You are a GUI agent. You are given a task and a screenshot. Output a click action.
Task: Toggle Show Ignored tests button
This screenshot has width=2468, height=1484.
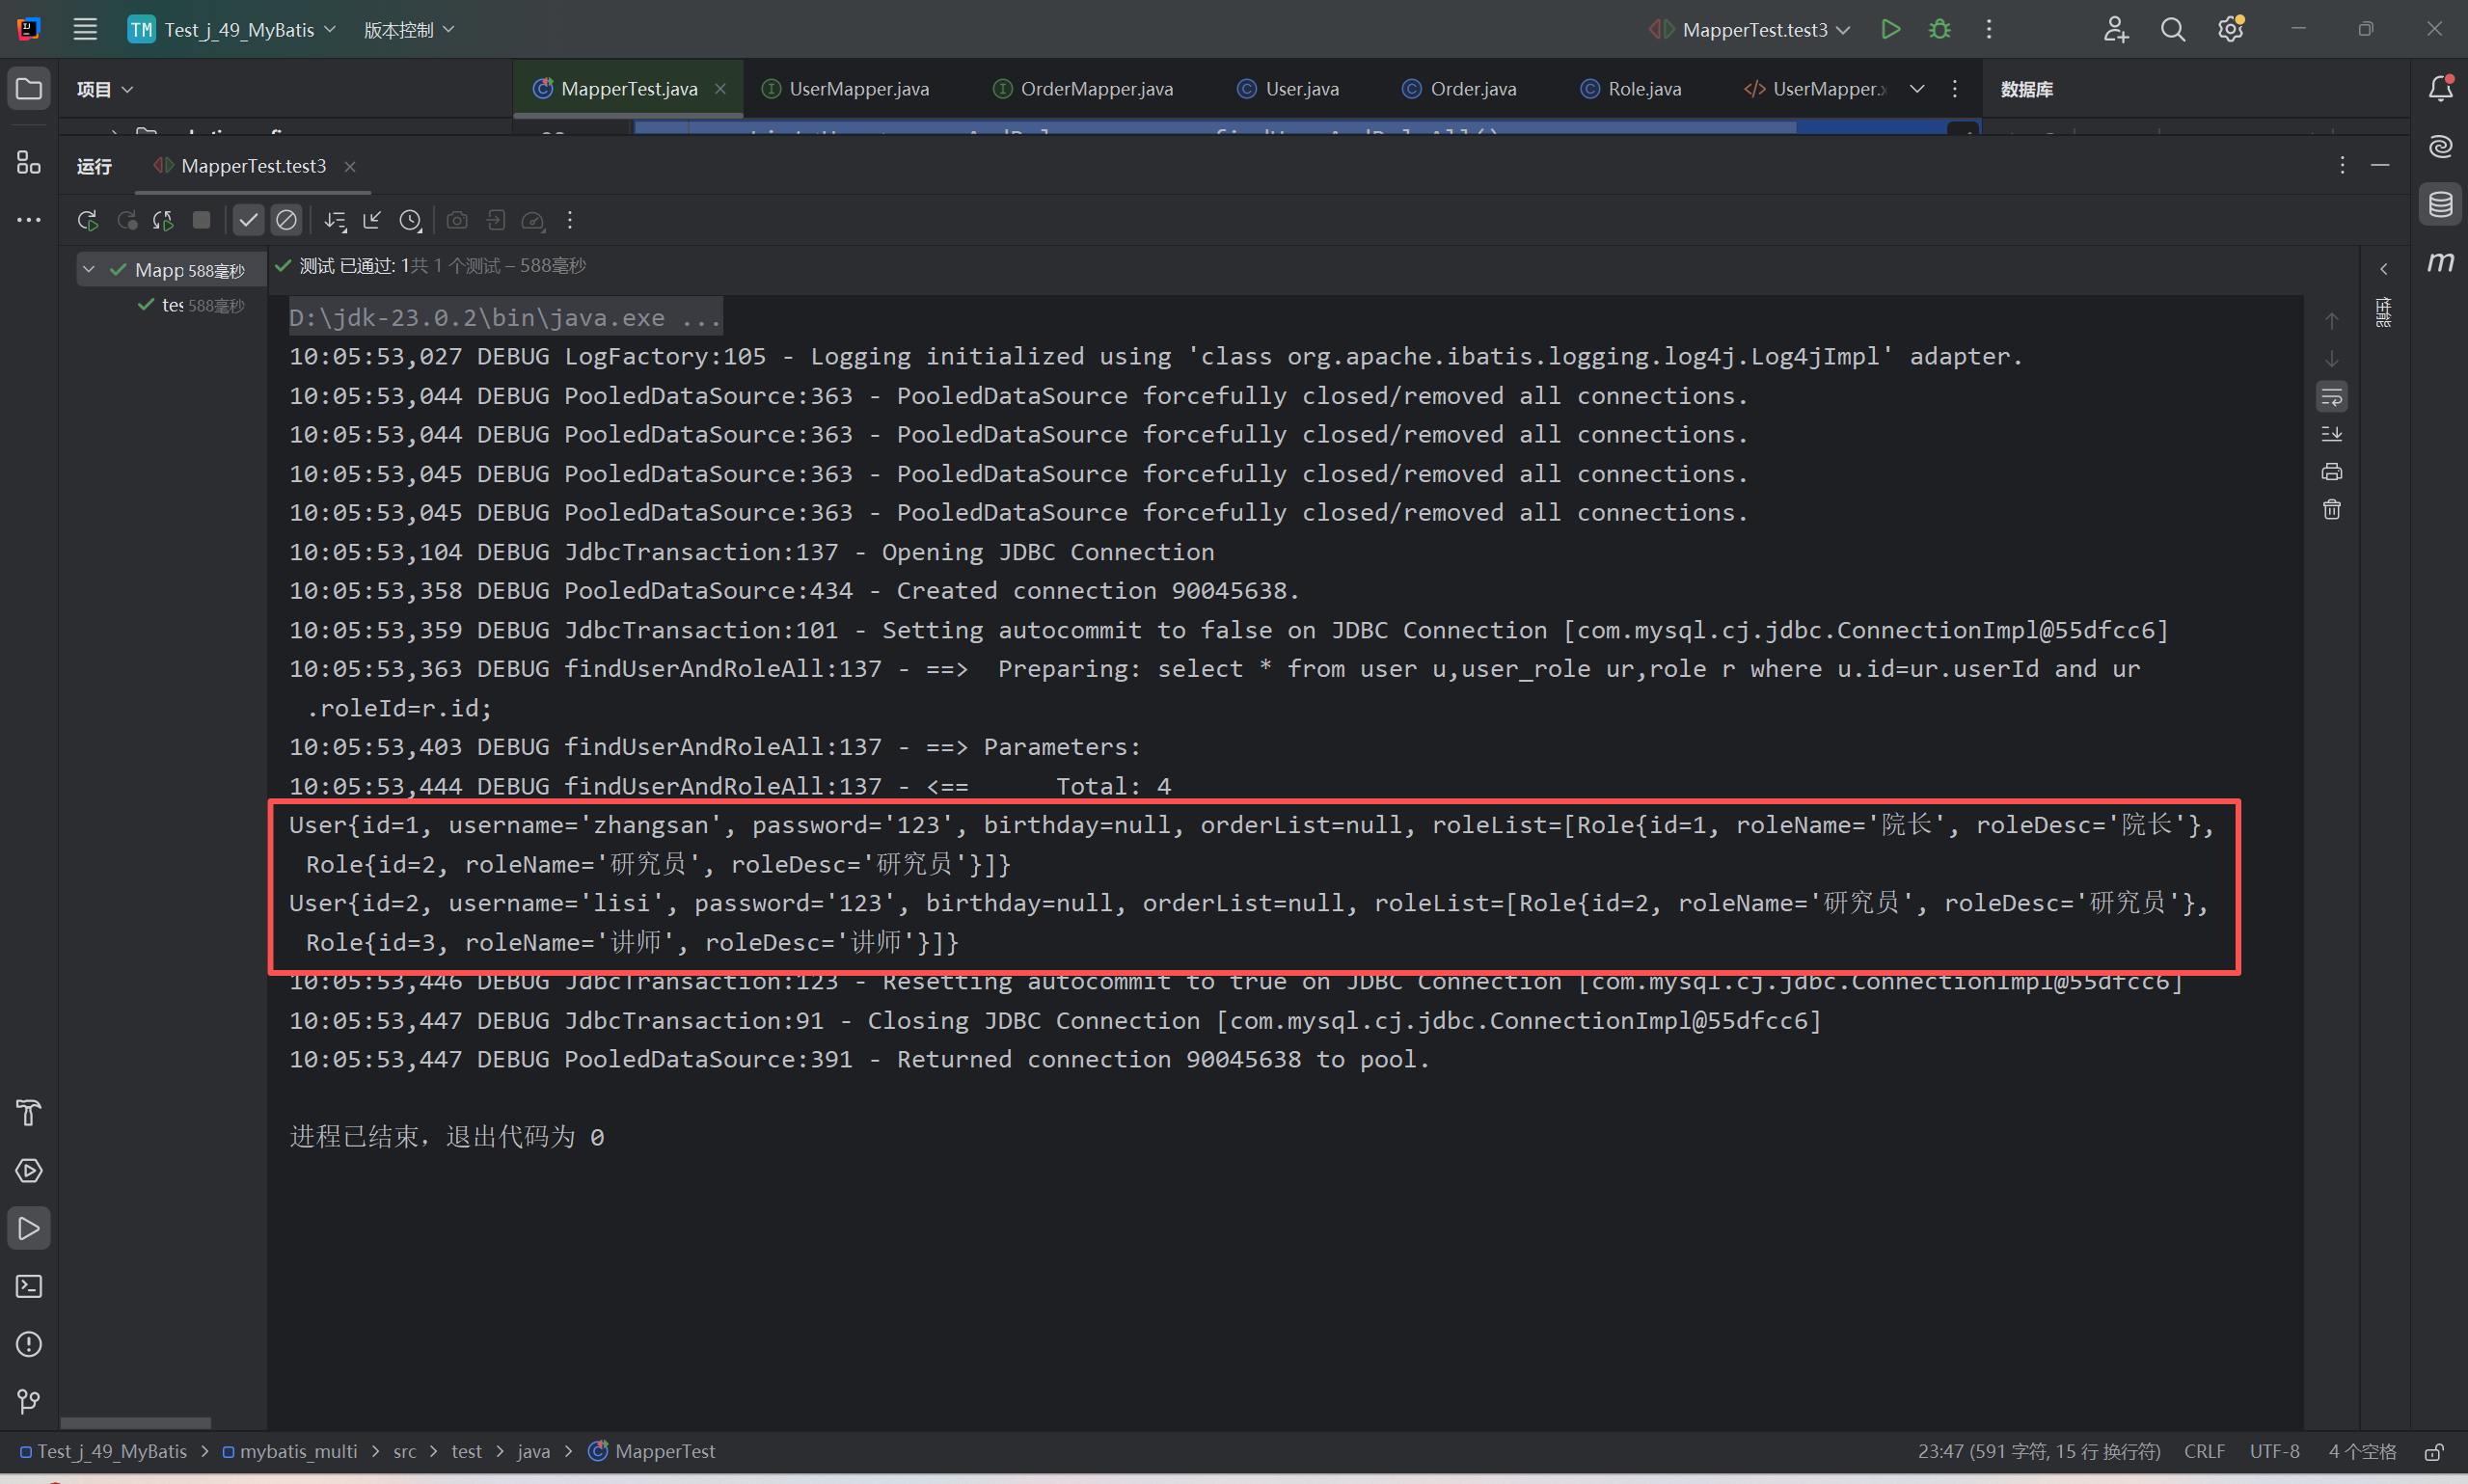(x=286, y=220)
